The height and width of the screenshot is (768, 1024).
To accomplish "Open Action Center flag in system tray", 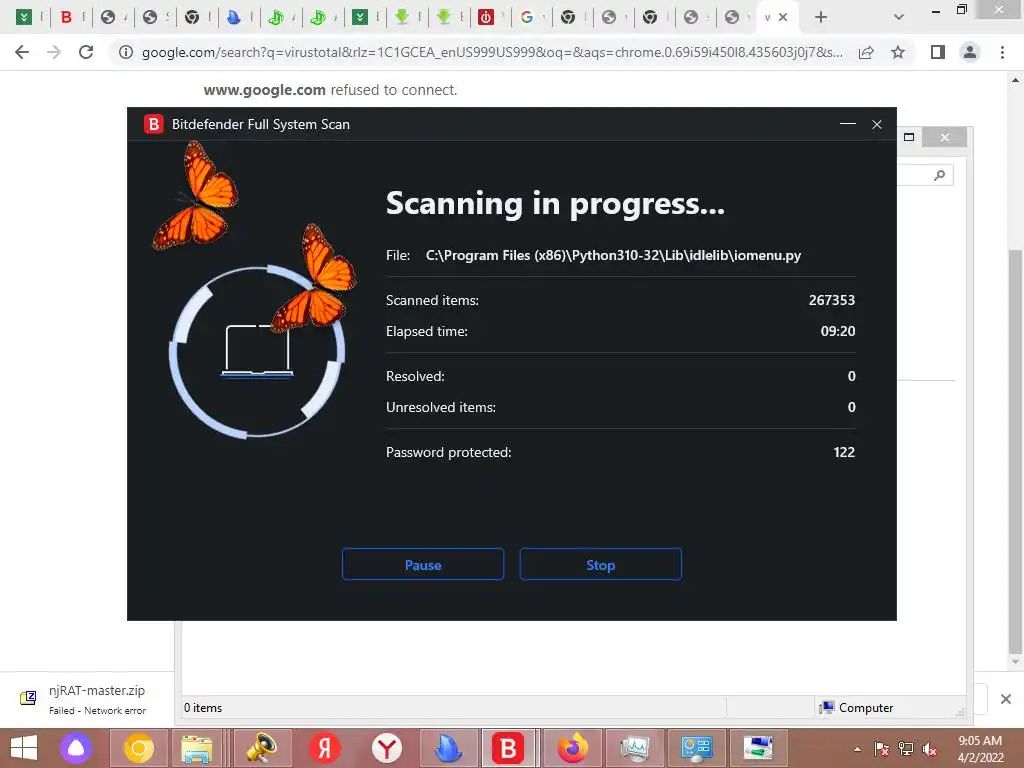I will coord(881,749).
